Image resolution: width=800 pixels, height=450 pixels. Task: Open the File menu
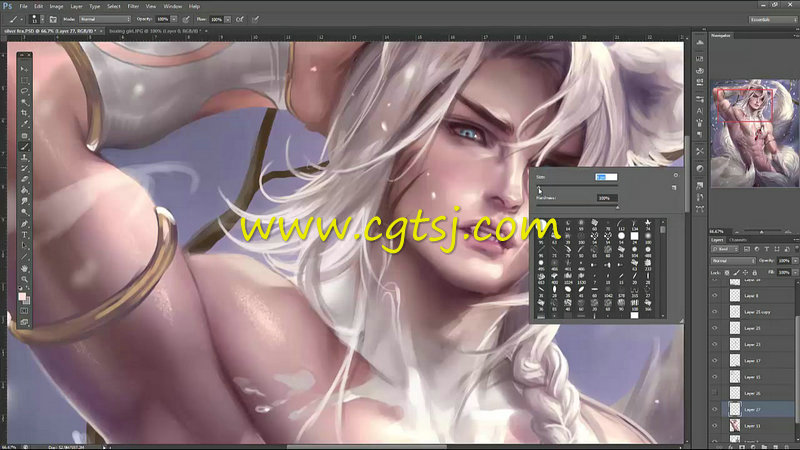pos(23,6)
